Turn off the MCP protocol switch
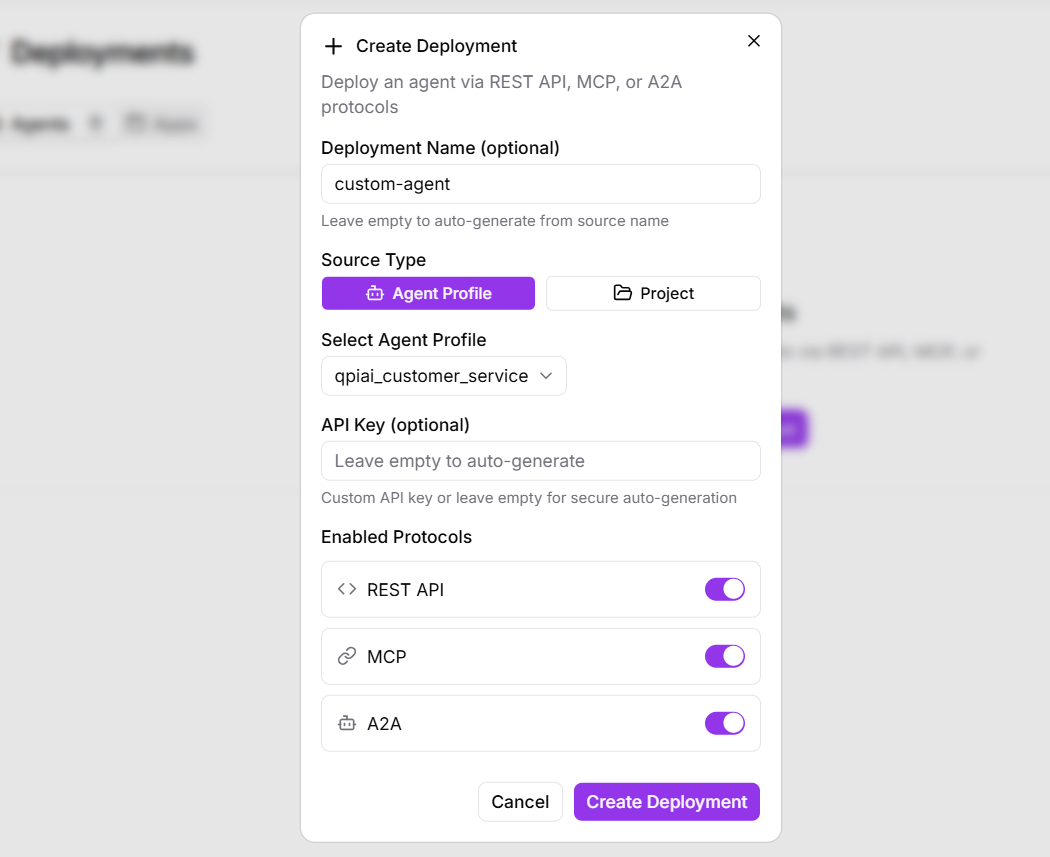Image resolution: width=1050 pixels, height=857 pixels. tap(725, 656)
